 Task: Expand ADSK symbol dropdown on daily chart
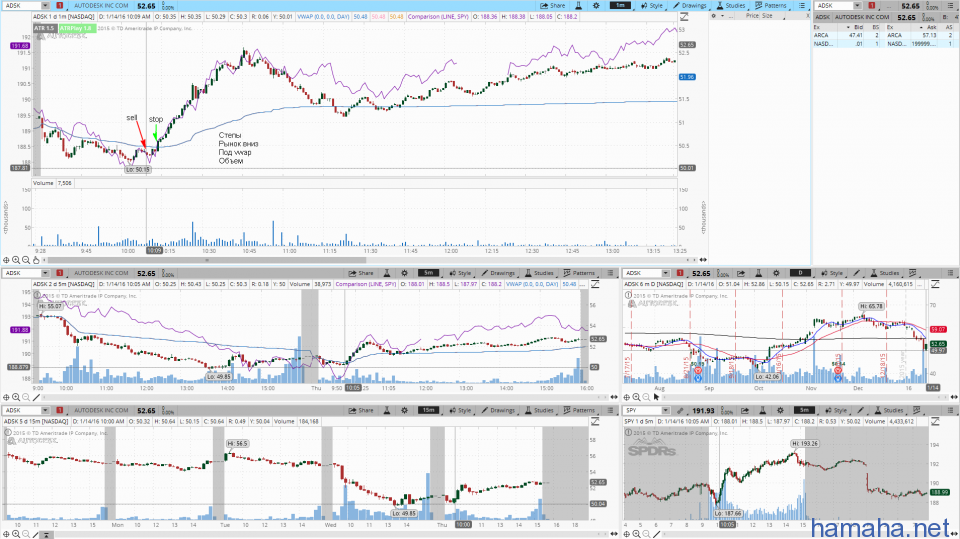(666, 273)
